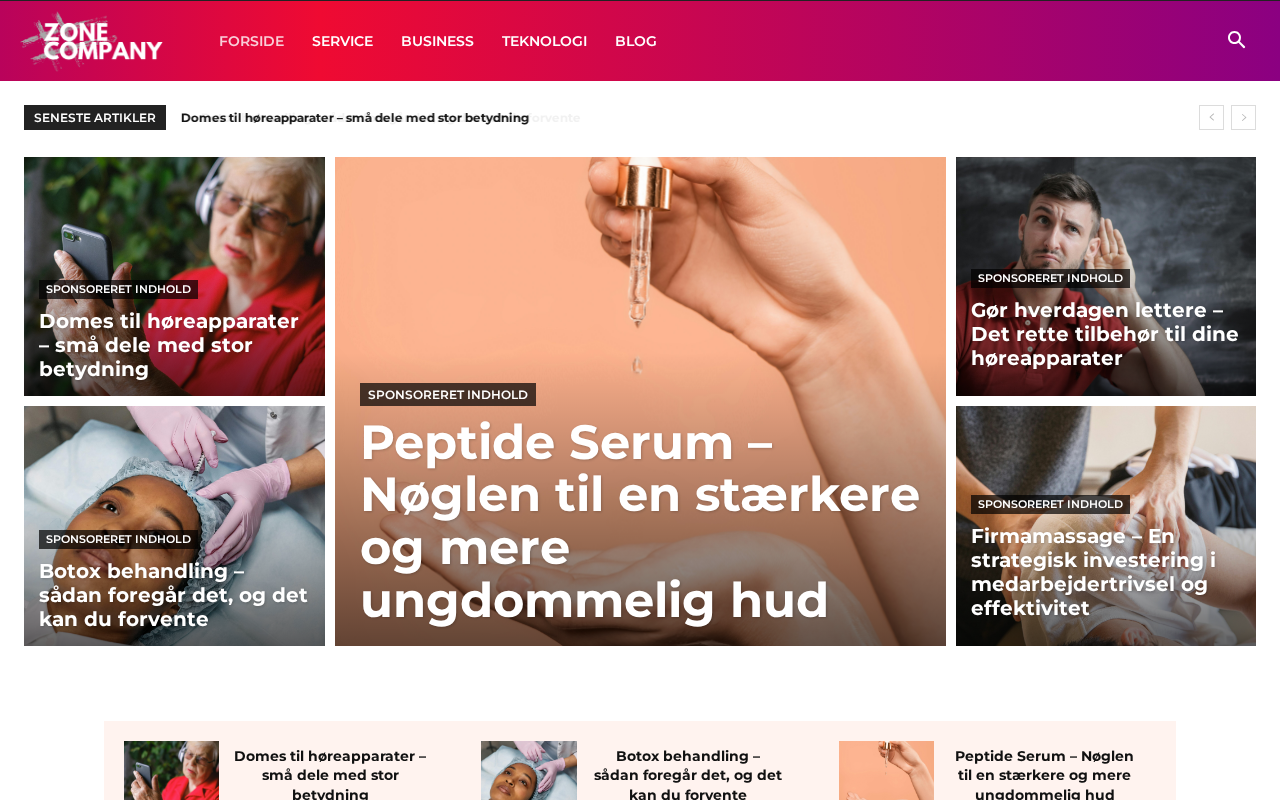Open the Peptide Serum link in the bottom list
Screen dimensions: 1280x800
pos(1044,775)
